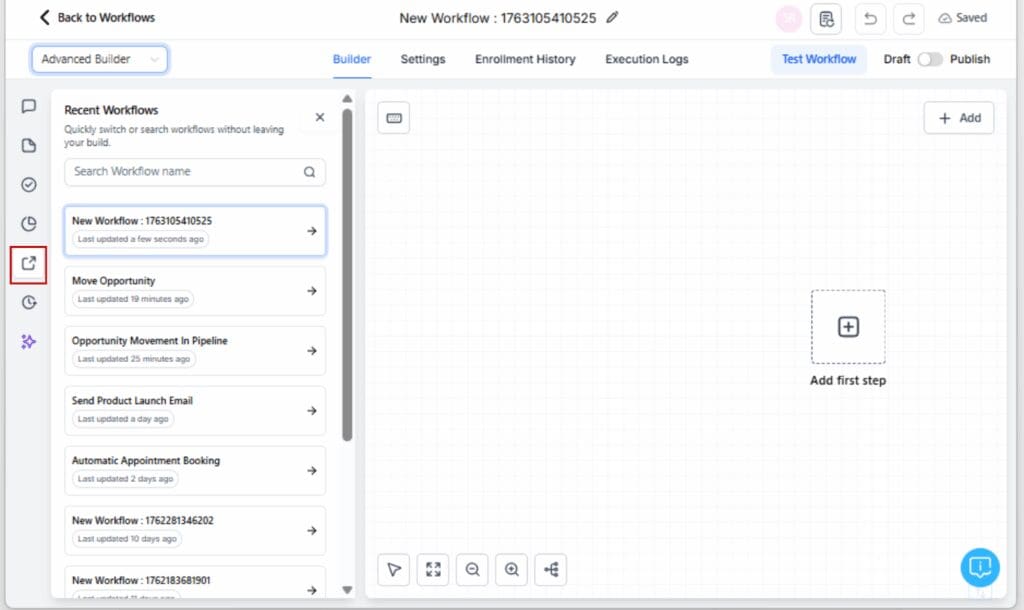This screenshot has width=1024, height=610.
Task: Zoom in on the workflow canvas
Action: pyautogui.click(x=511, y=569)
